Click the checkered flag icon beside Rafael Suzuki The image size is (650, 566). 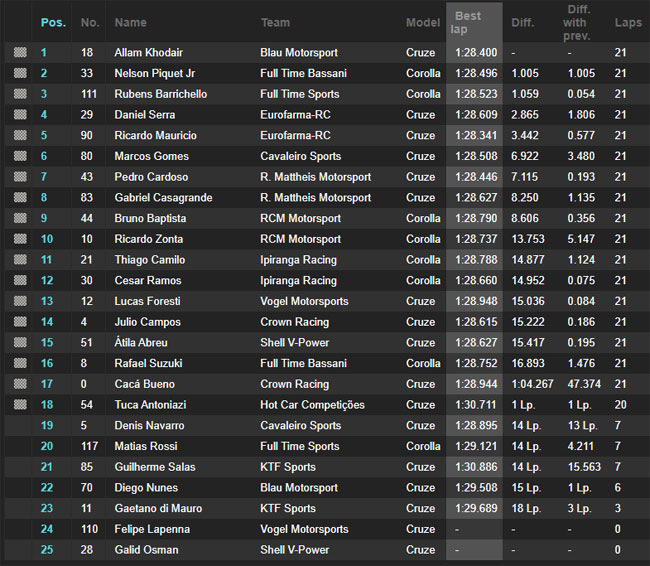[20, 363]
